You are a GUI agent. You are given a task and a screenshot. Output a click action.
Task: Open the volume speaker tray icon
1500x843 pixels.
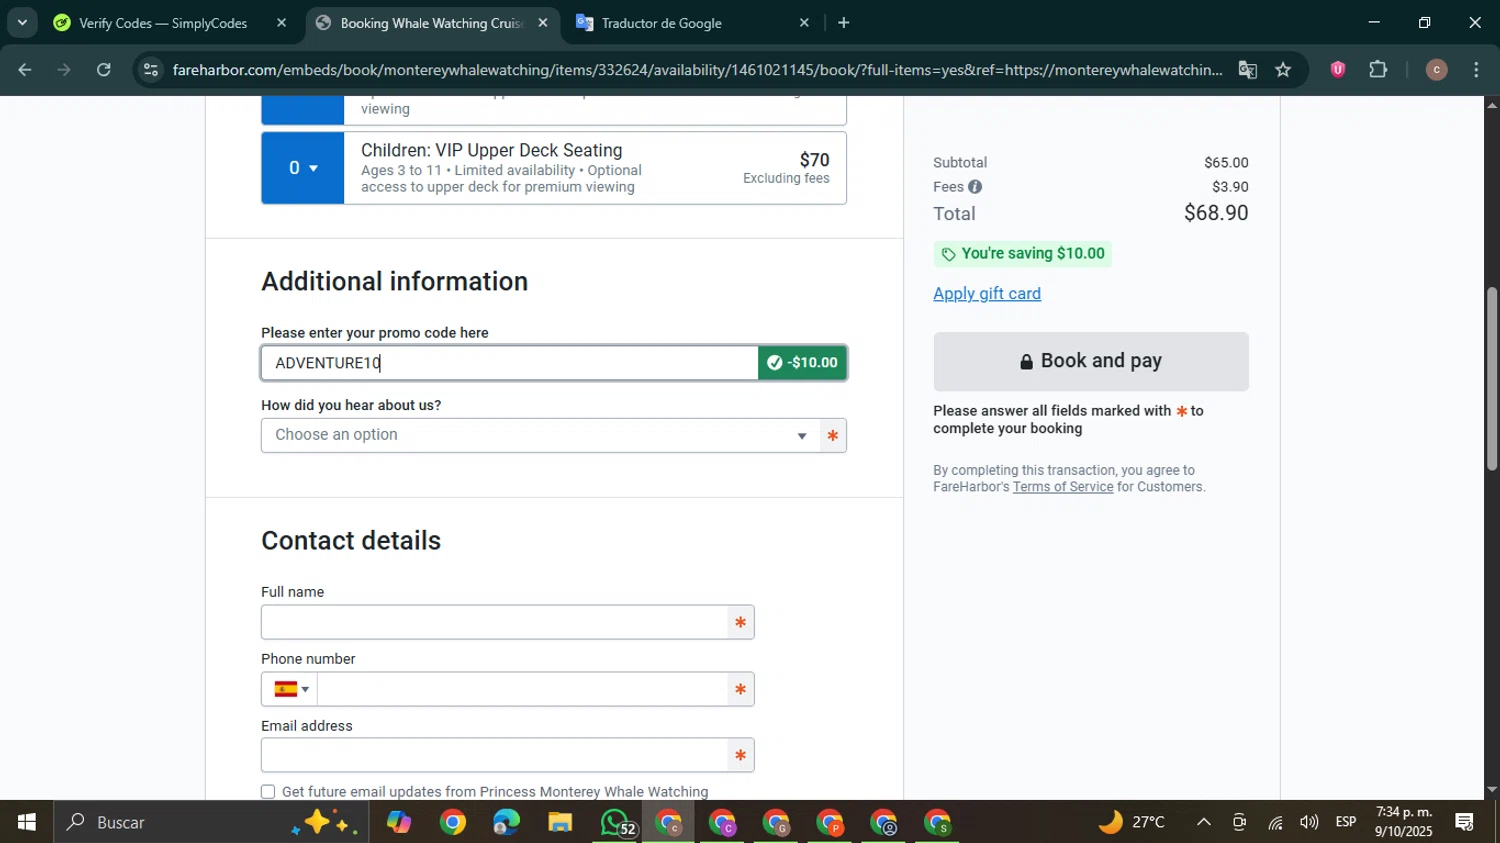pyautogui.click(x=1309, y=822)
